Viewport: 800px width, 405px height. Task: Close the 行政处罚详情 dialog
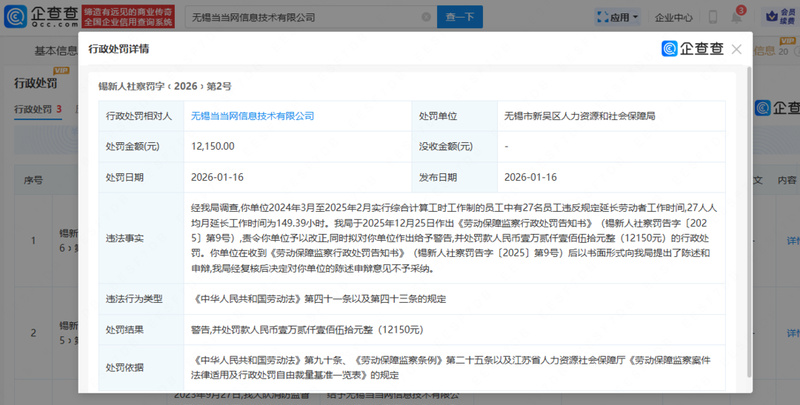coord(736,49)
